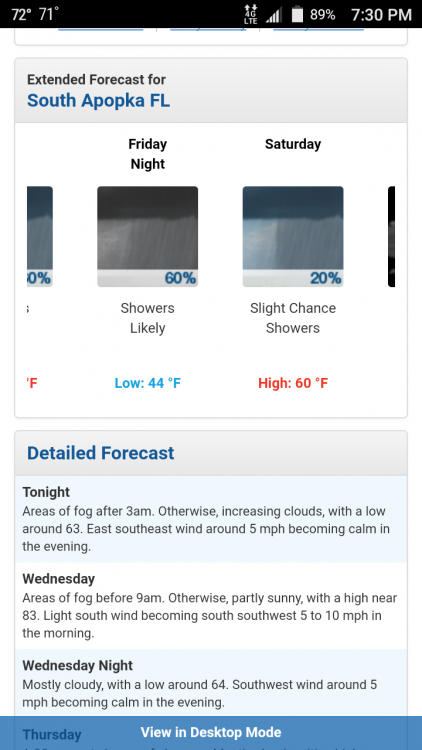Tap the battery icon in status bar

tap(298, 14)
